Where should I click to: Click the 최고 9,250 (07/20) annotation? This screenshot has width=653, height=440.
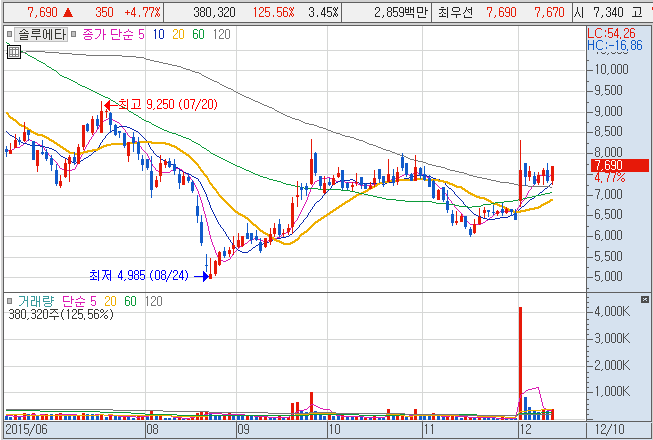168,104
